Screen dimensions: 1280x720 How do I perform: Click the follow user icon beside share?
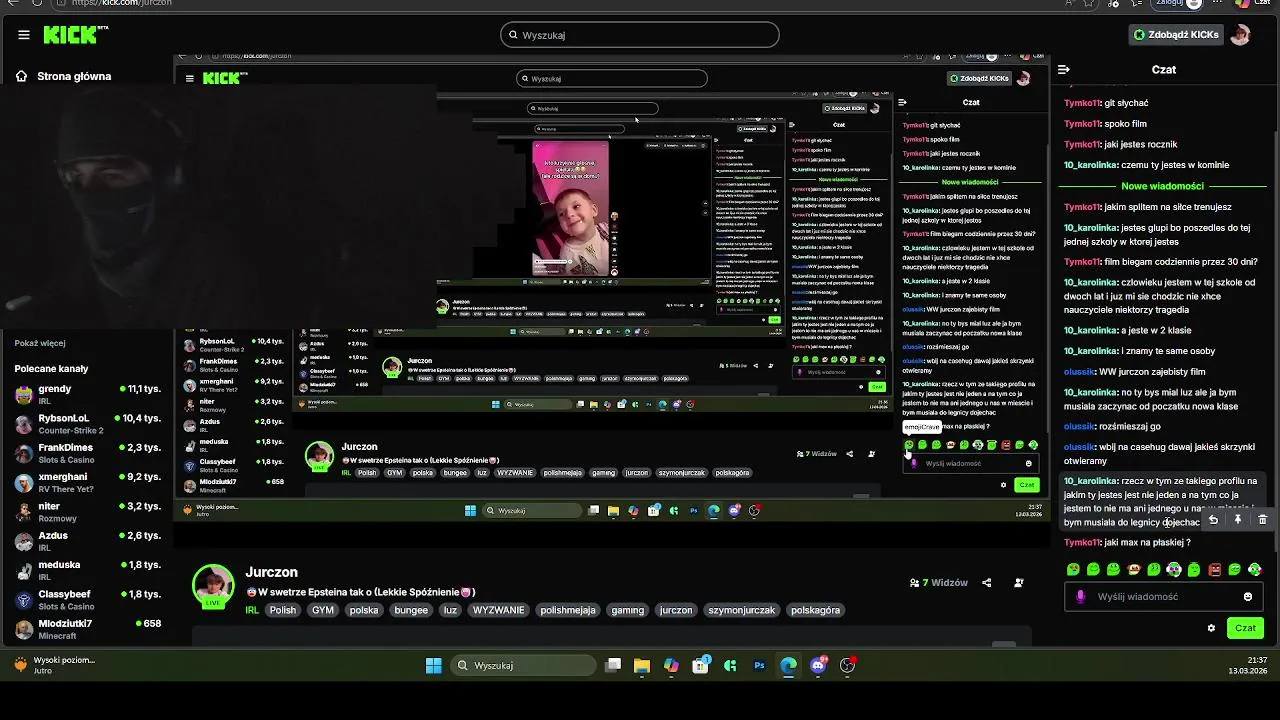point(1019,583)
